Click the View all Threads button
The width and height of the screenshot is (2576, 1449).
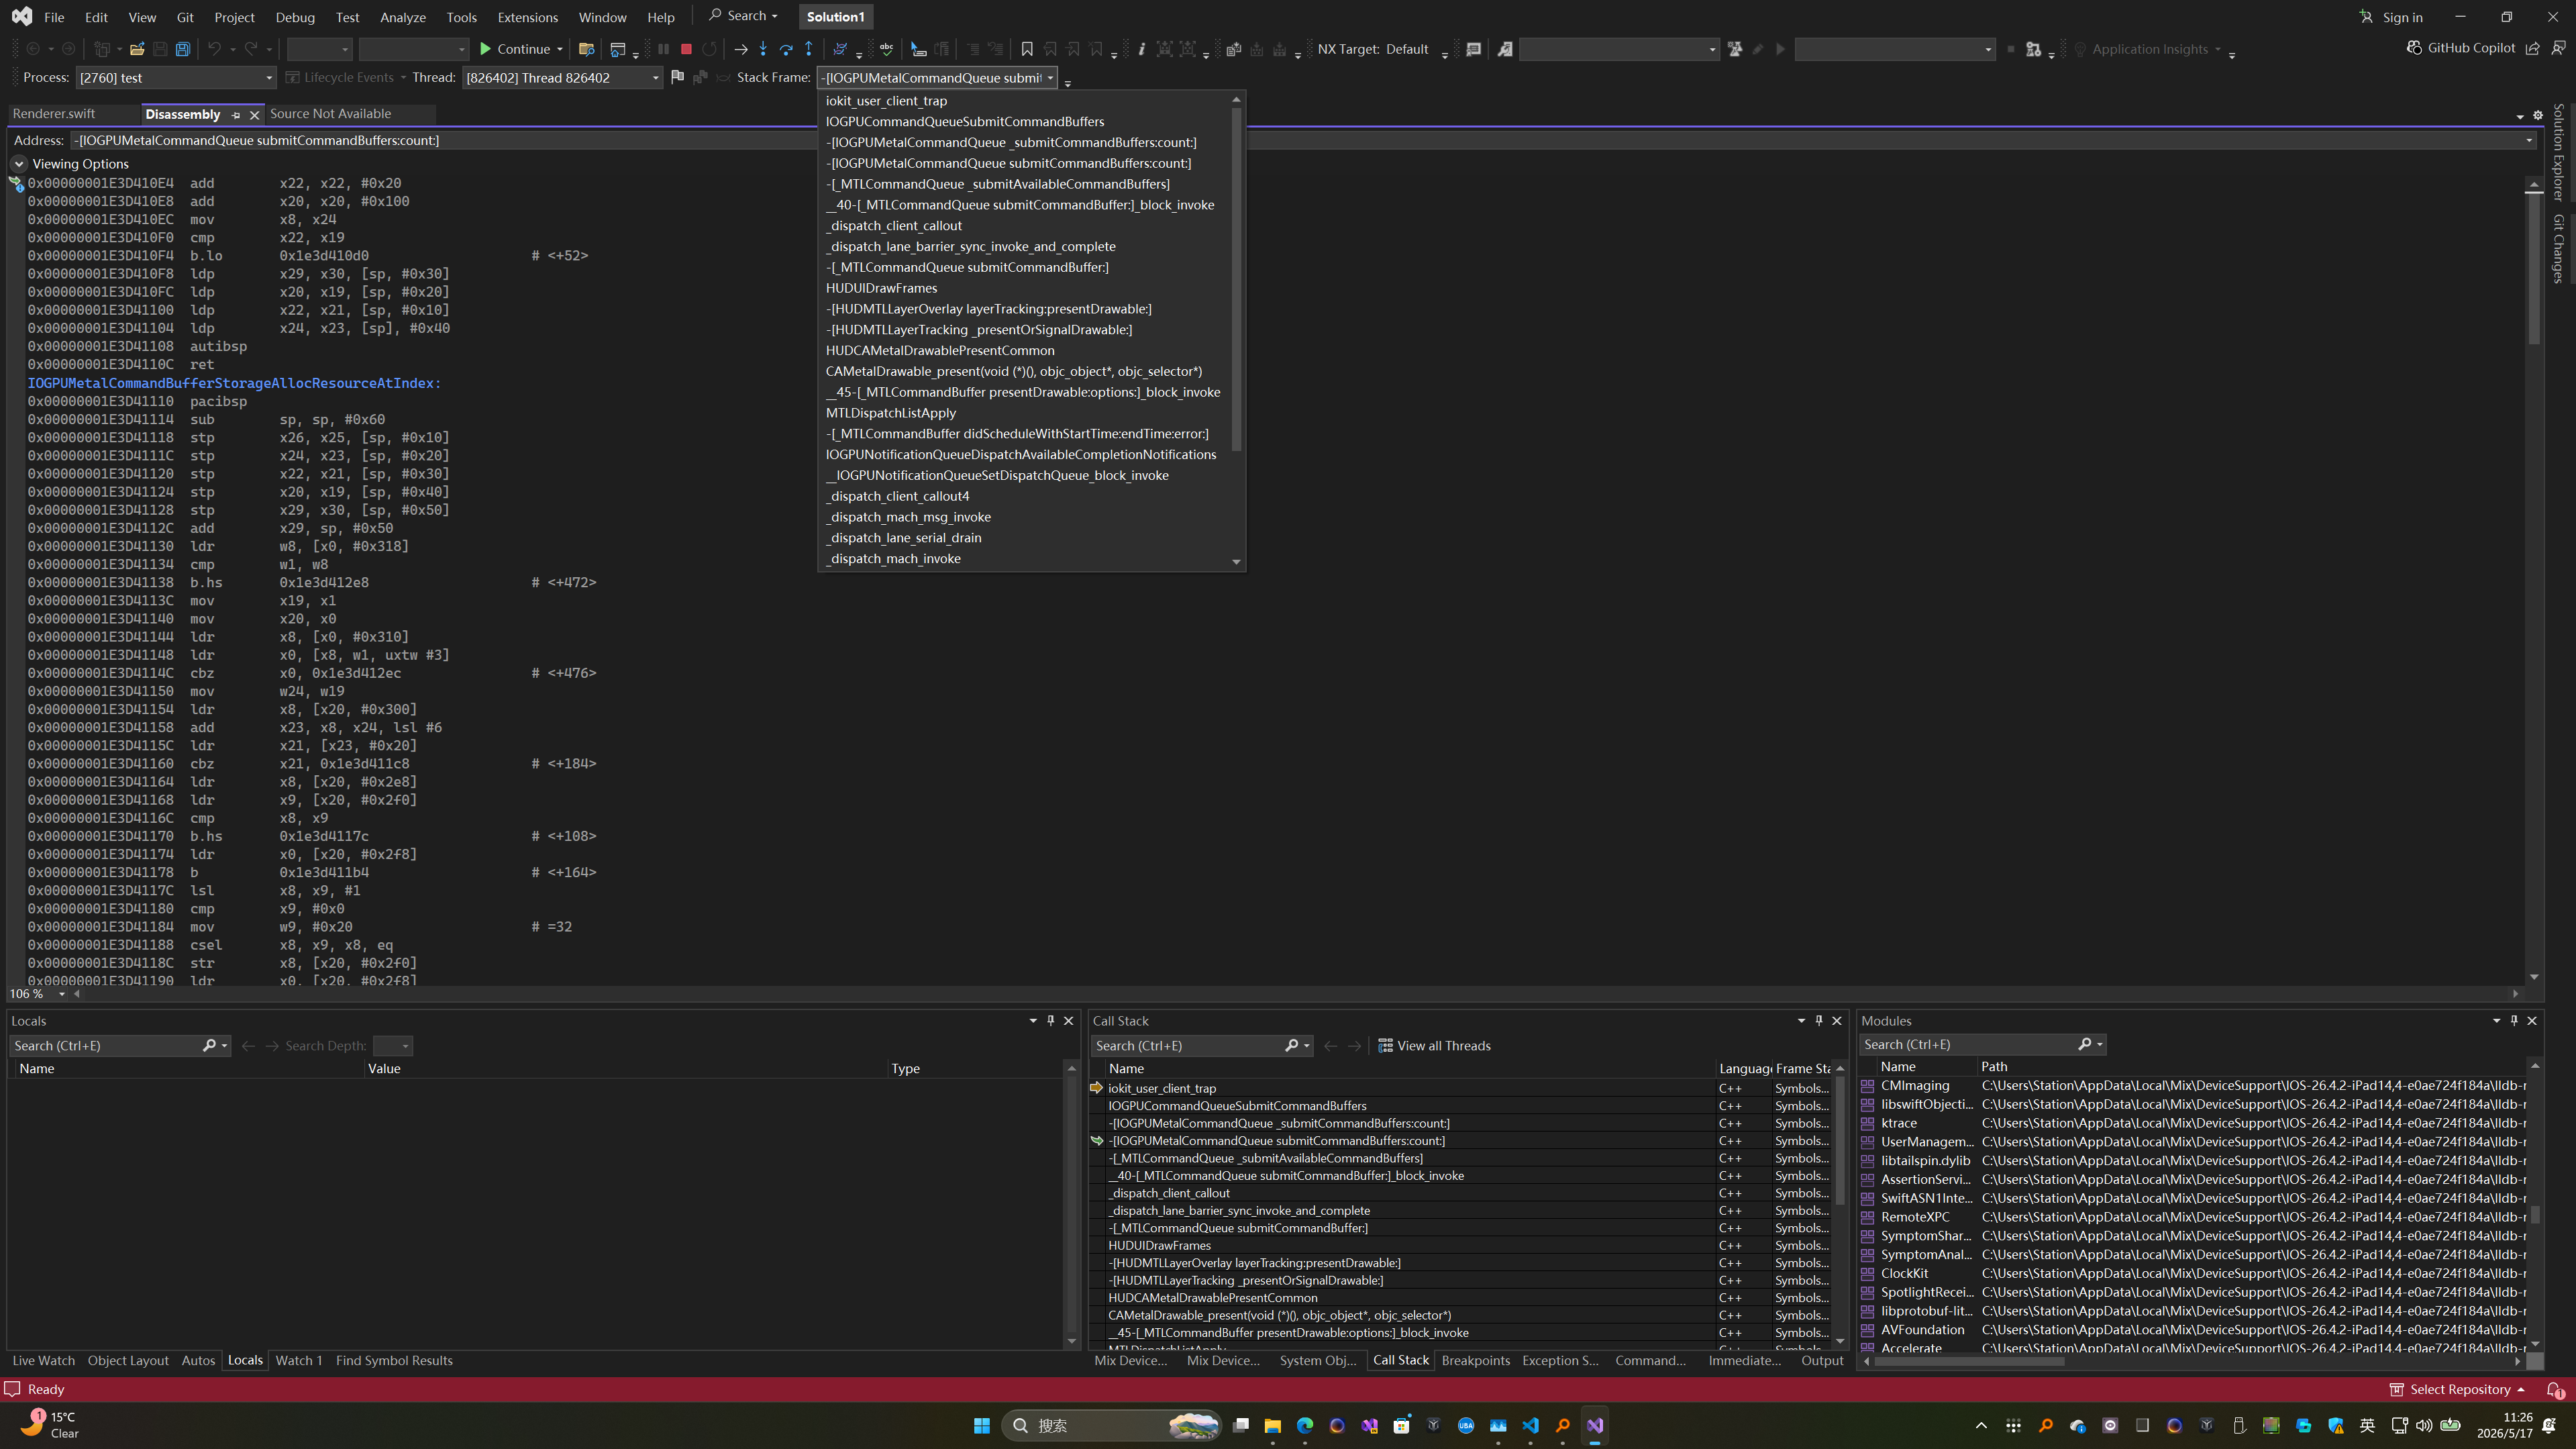coord(1434,1045)
